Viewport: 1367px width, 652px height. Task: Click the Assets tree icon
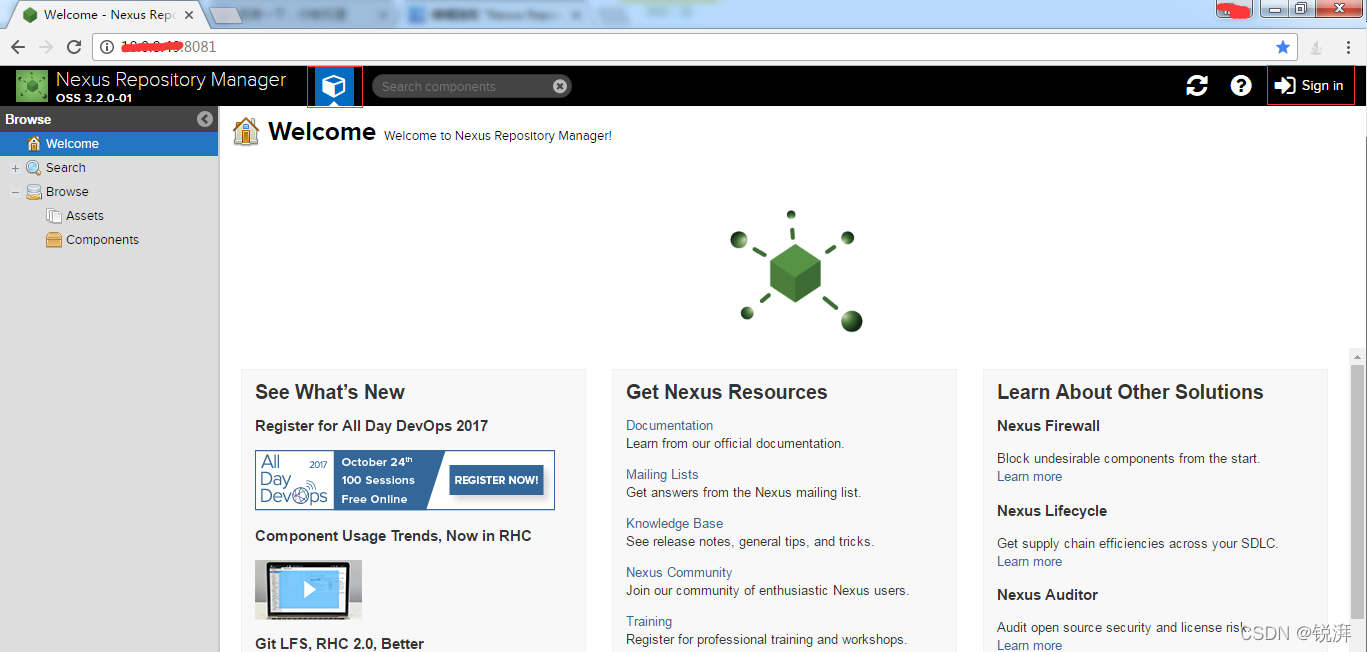click(x=54, y=216)
